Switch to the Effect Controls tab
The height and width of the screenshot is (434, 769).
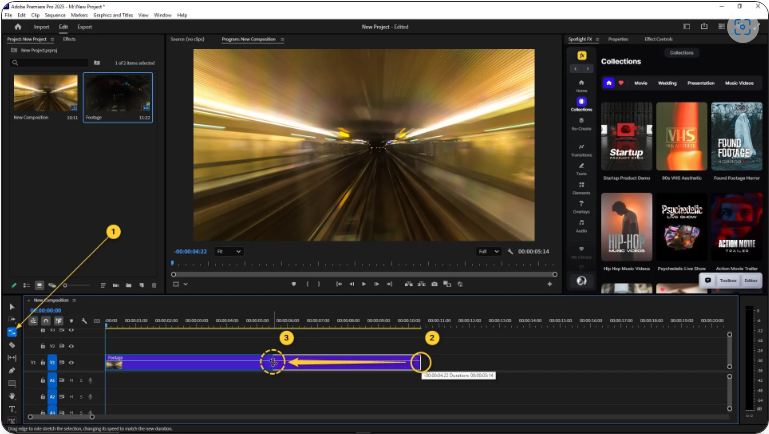point(658,39)
